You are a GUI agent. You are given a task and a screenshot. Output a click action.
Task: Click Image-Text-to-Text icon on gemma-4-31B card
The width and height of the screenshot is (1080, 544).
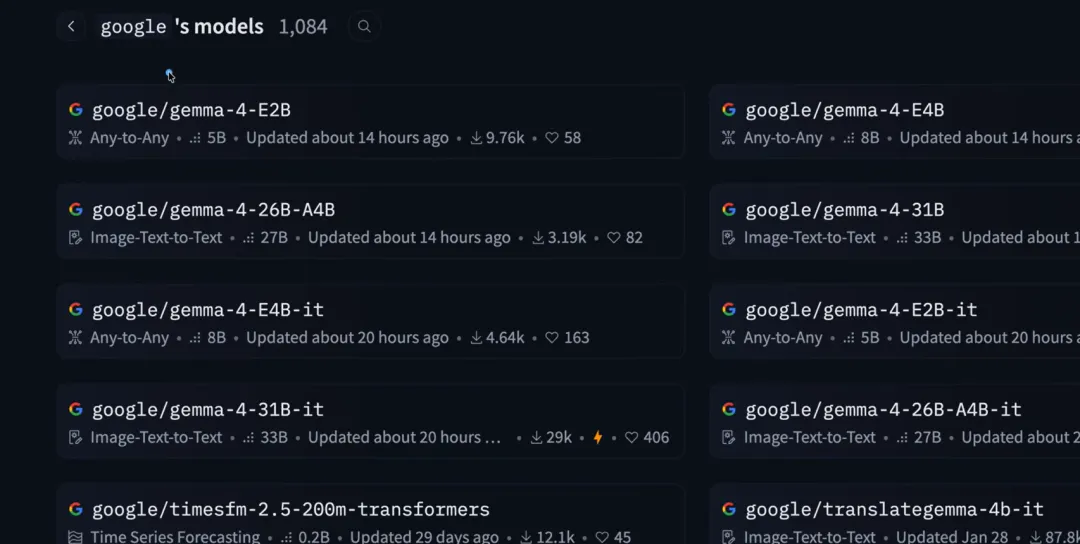tap(728, 238)
